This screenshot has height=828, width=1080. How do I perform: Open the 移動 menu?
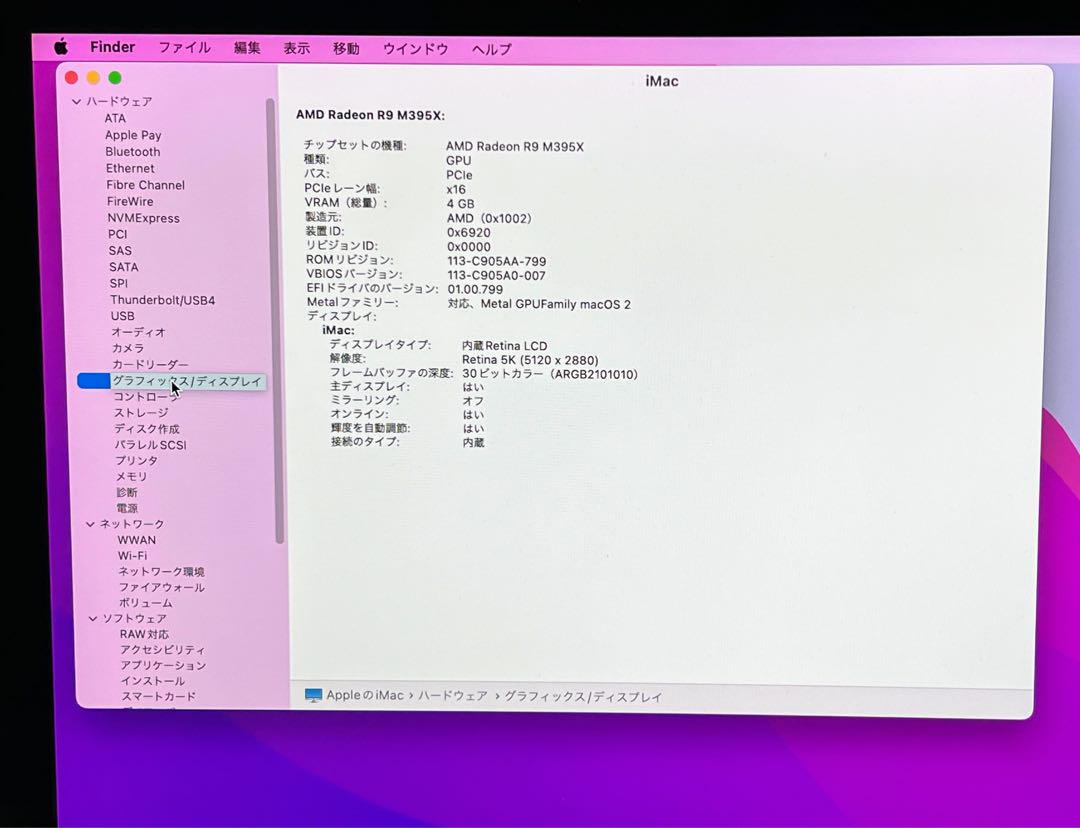click(346, 48)
